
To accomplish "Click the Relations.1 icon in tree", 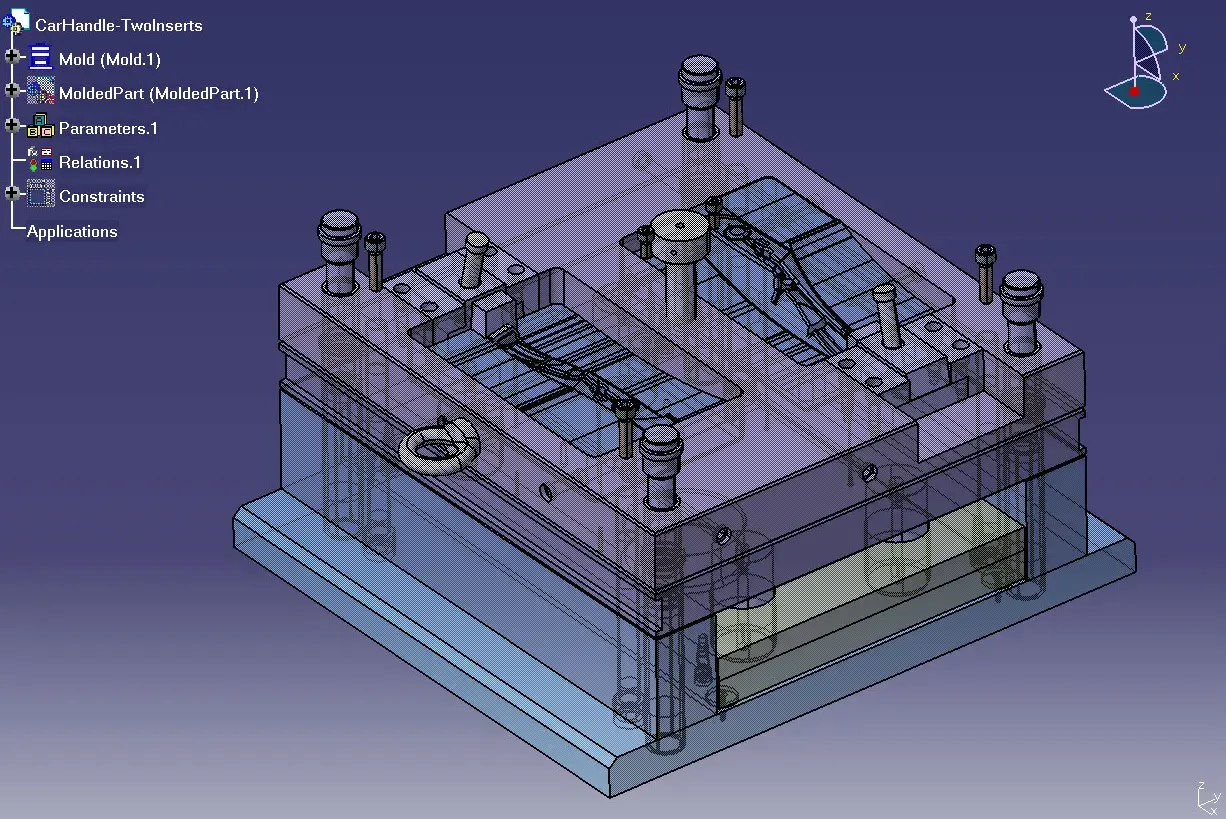I will [x=41, y=160].
